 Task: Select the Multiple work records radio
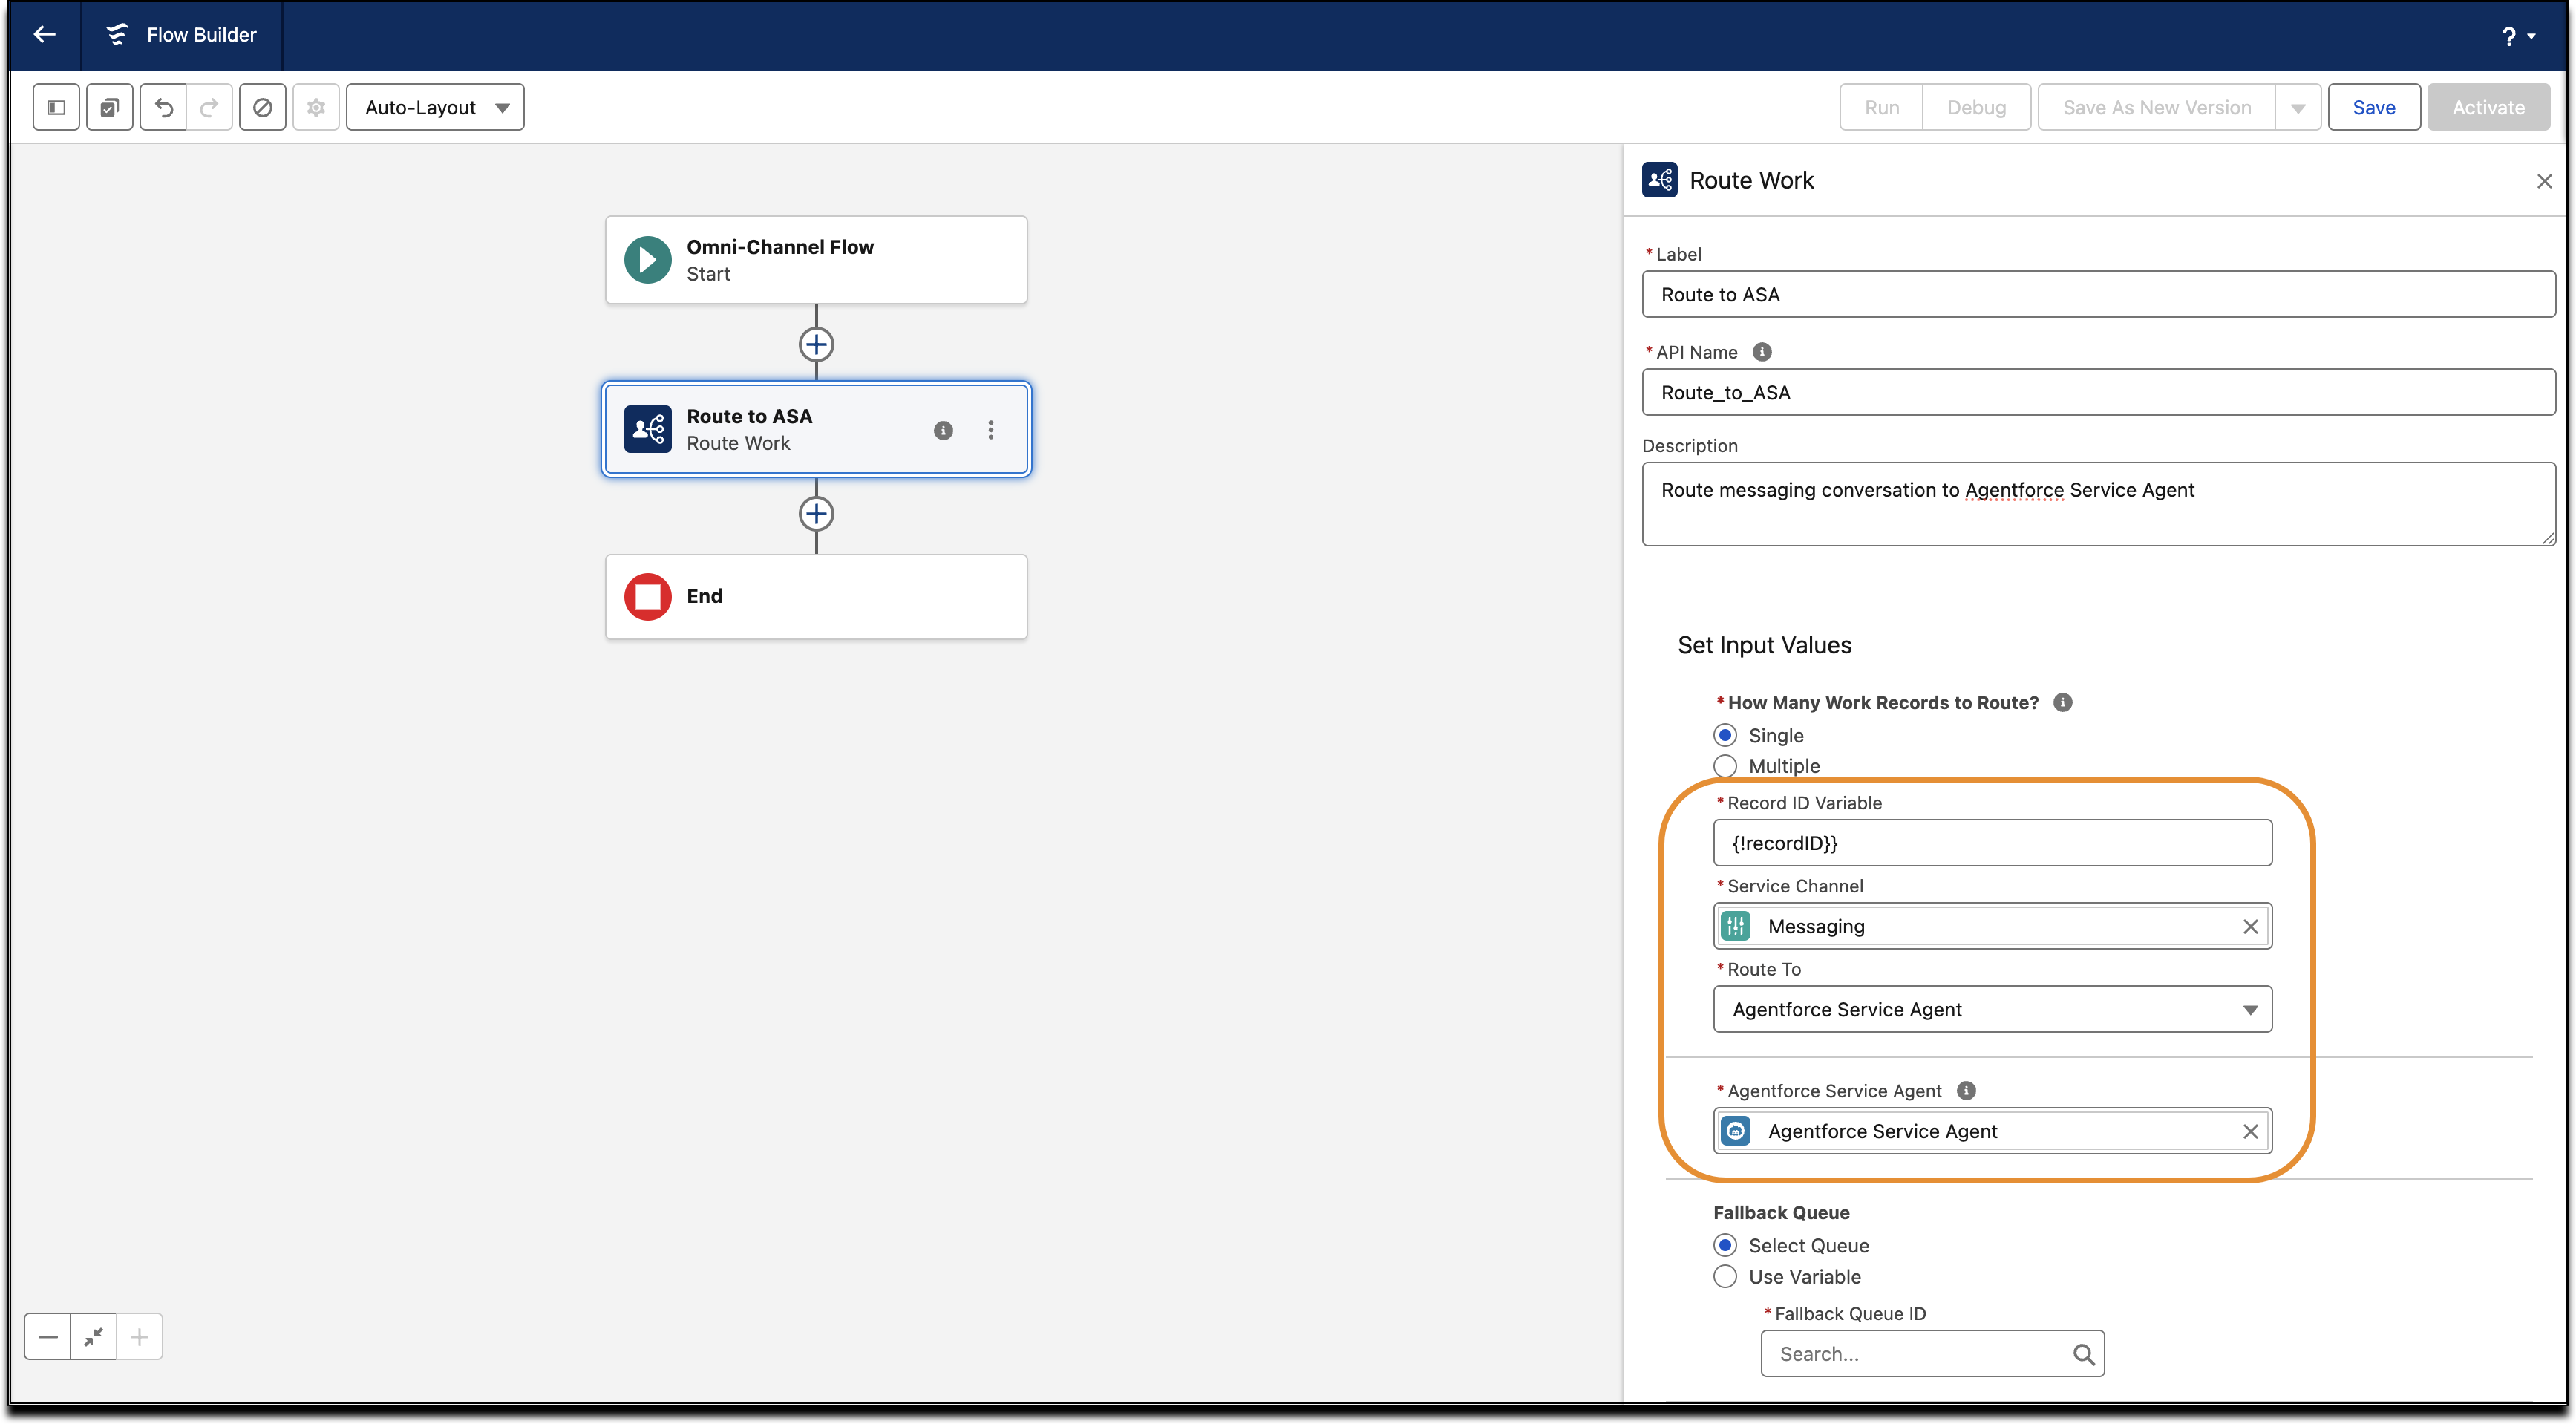coord(1725,766)
